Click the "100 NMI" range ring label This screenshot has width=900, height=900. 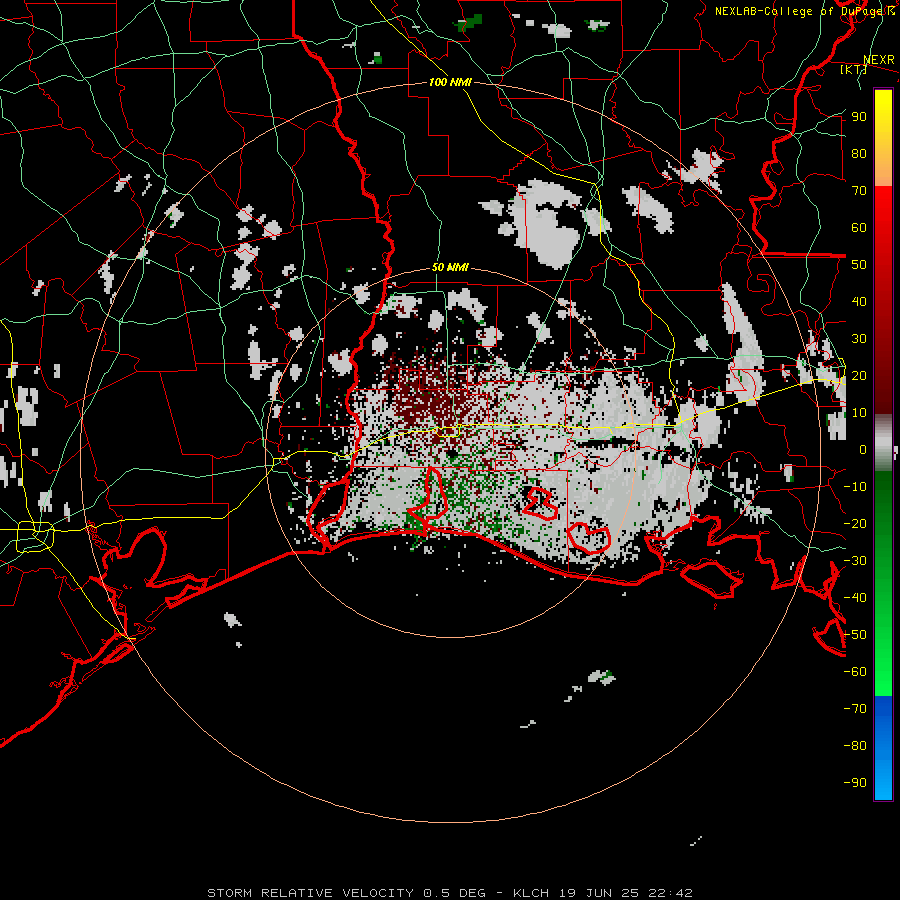tap(450, 82)
